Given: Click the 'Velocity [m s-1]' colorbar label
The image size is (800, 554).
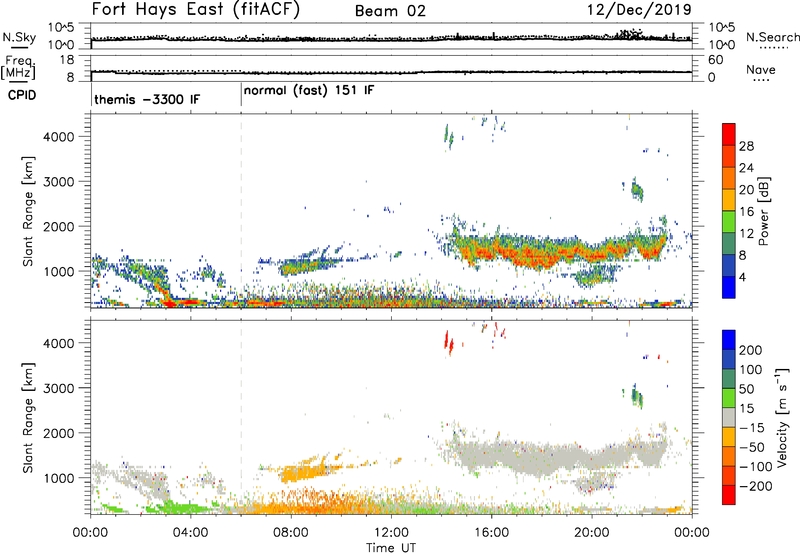Looking at the screenshot, I should [x=782, y=417].
